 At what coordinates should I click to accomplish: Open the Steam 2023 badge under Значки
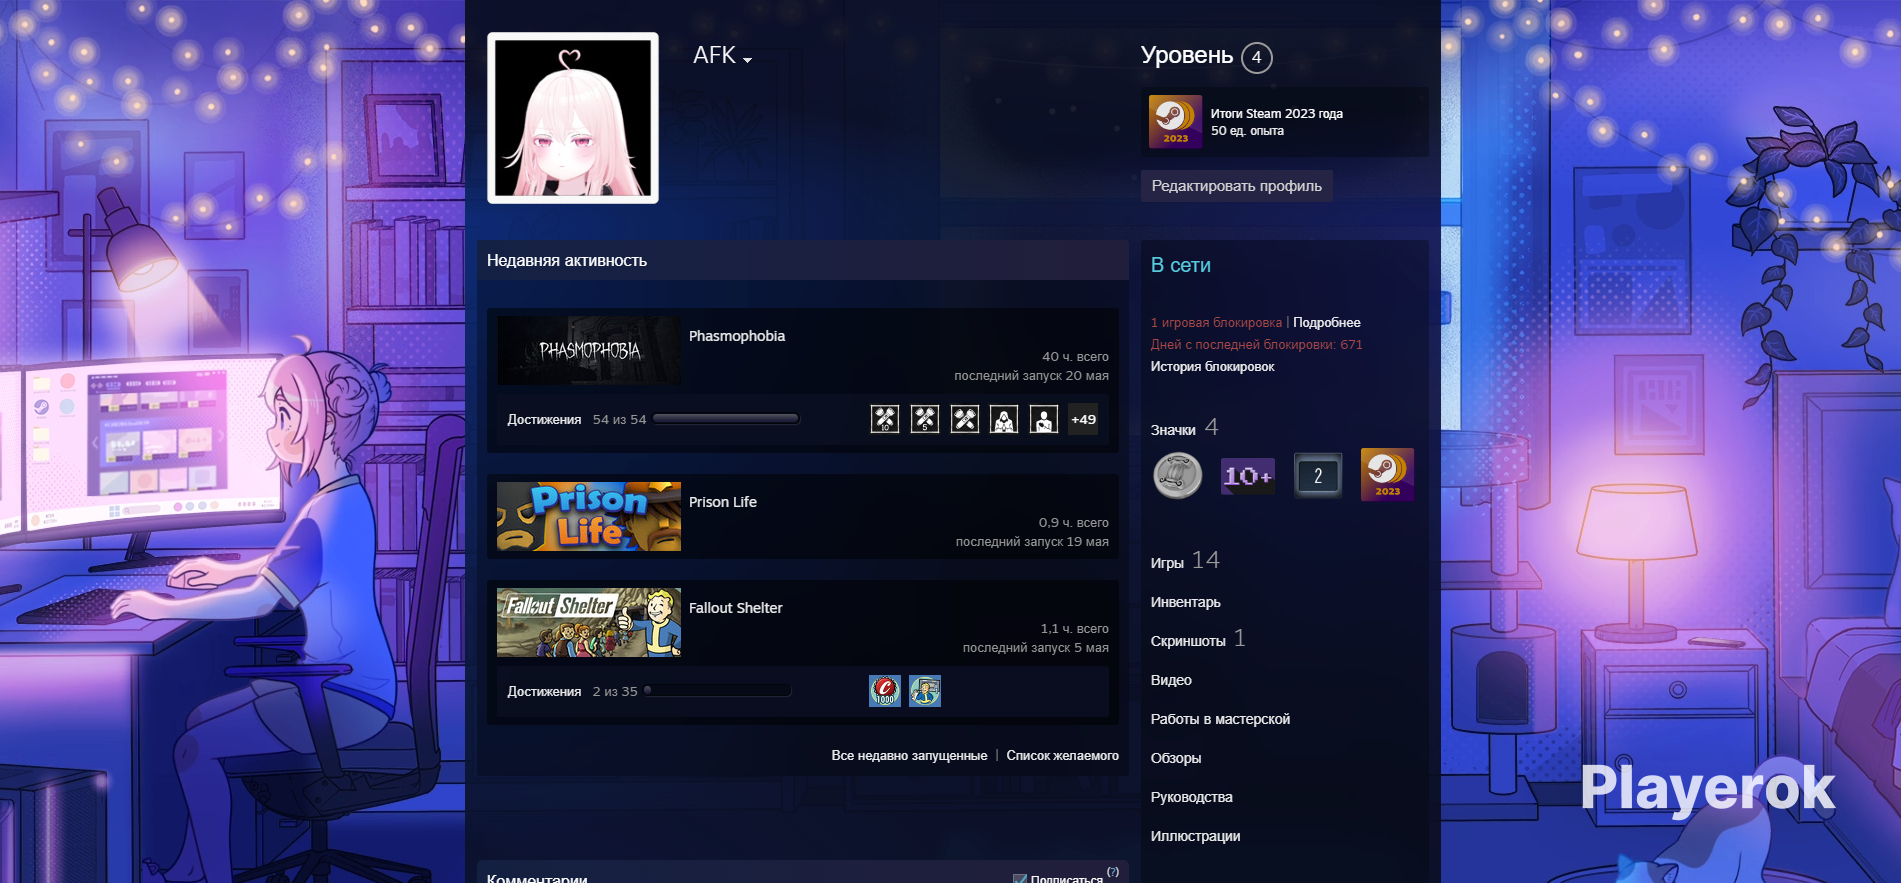tap(1387, 474)
